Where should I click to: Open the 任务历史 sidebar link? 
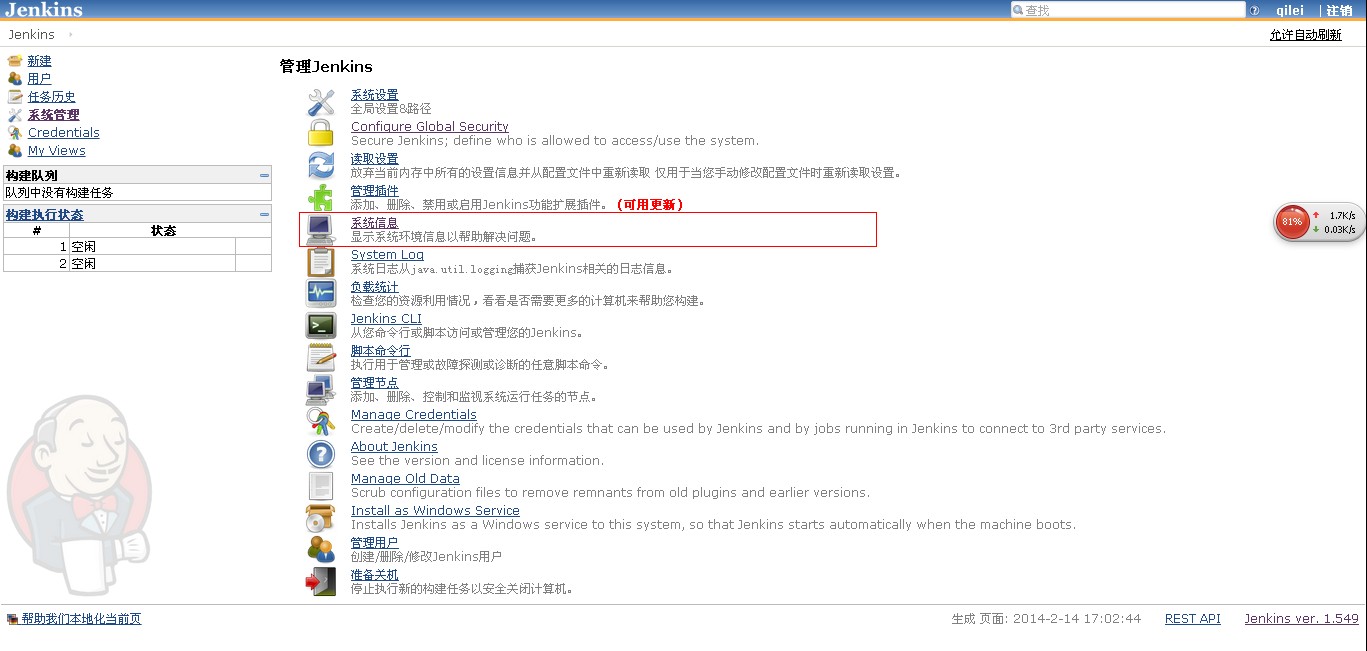(52, 97)
